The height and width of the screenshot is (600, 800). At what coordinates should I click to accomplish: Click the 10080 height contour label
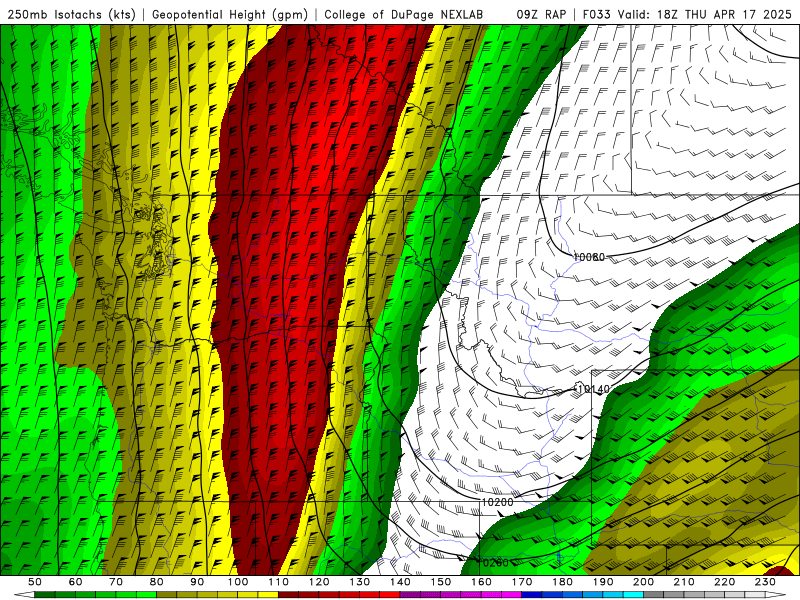[x=589, y=257]
